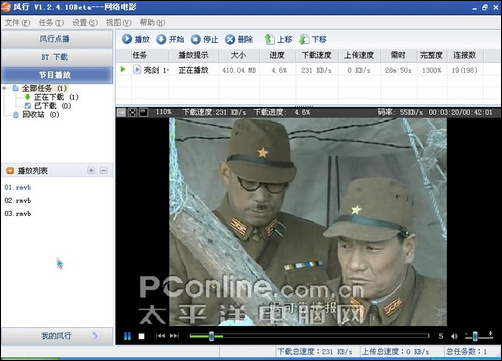The width and height of the screenshot is (502, 361).
Task: Open the 文件(F) menu
Action: [x=17, y=22]
